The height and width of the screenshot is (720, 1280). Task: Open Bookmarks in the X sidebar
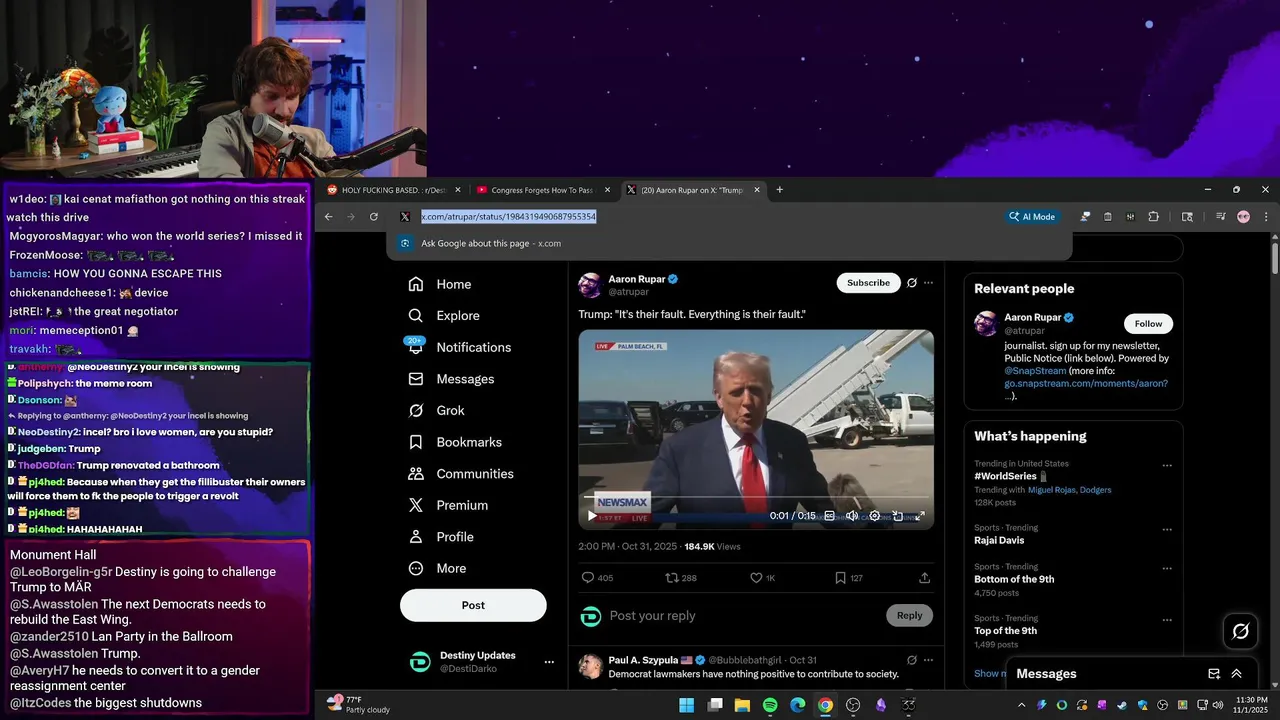pos(454,442)
